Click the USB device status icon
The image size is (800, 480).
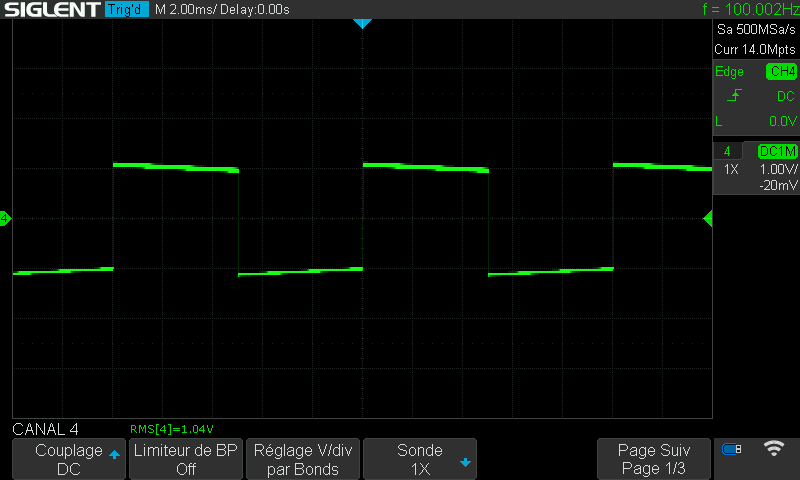point(732,450)
